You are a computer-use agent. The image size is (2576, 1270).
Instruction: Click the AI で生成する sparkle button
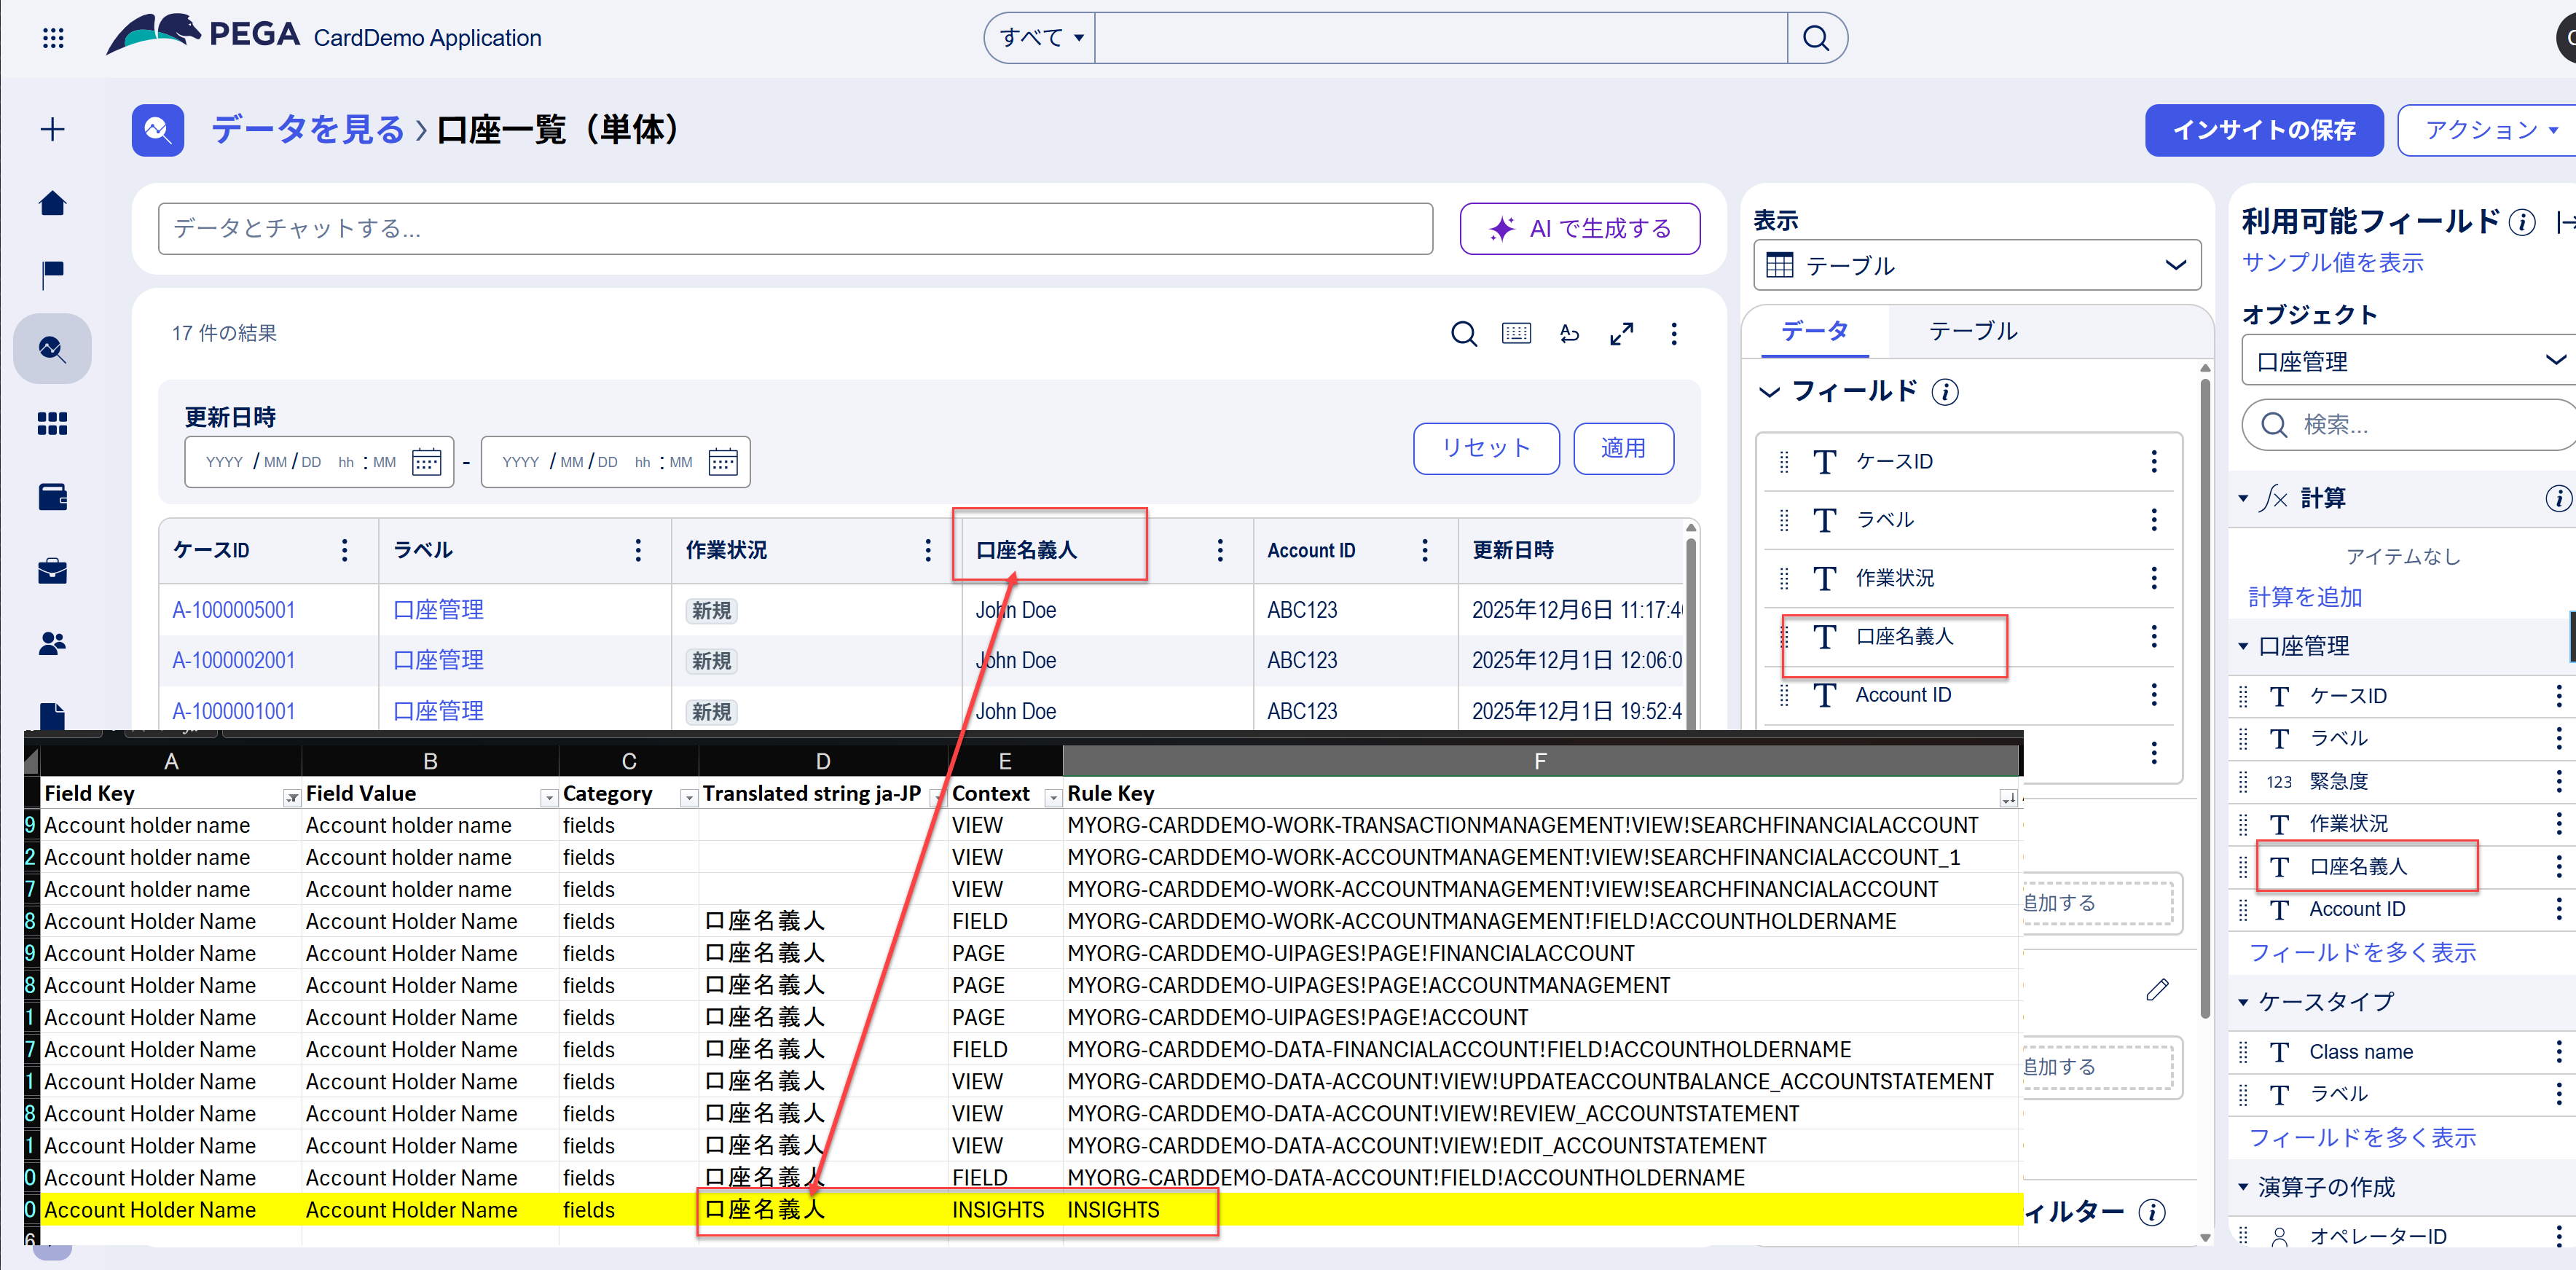tap(1579, 228)
